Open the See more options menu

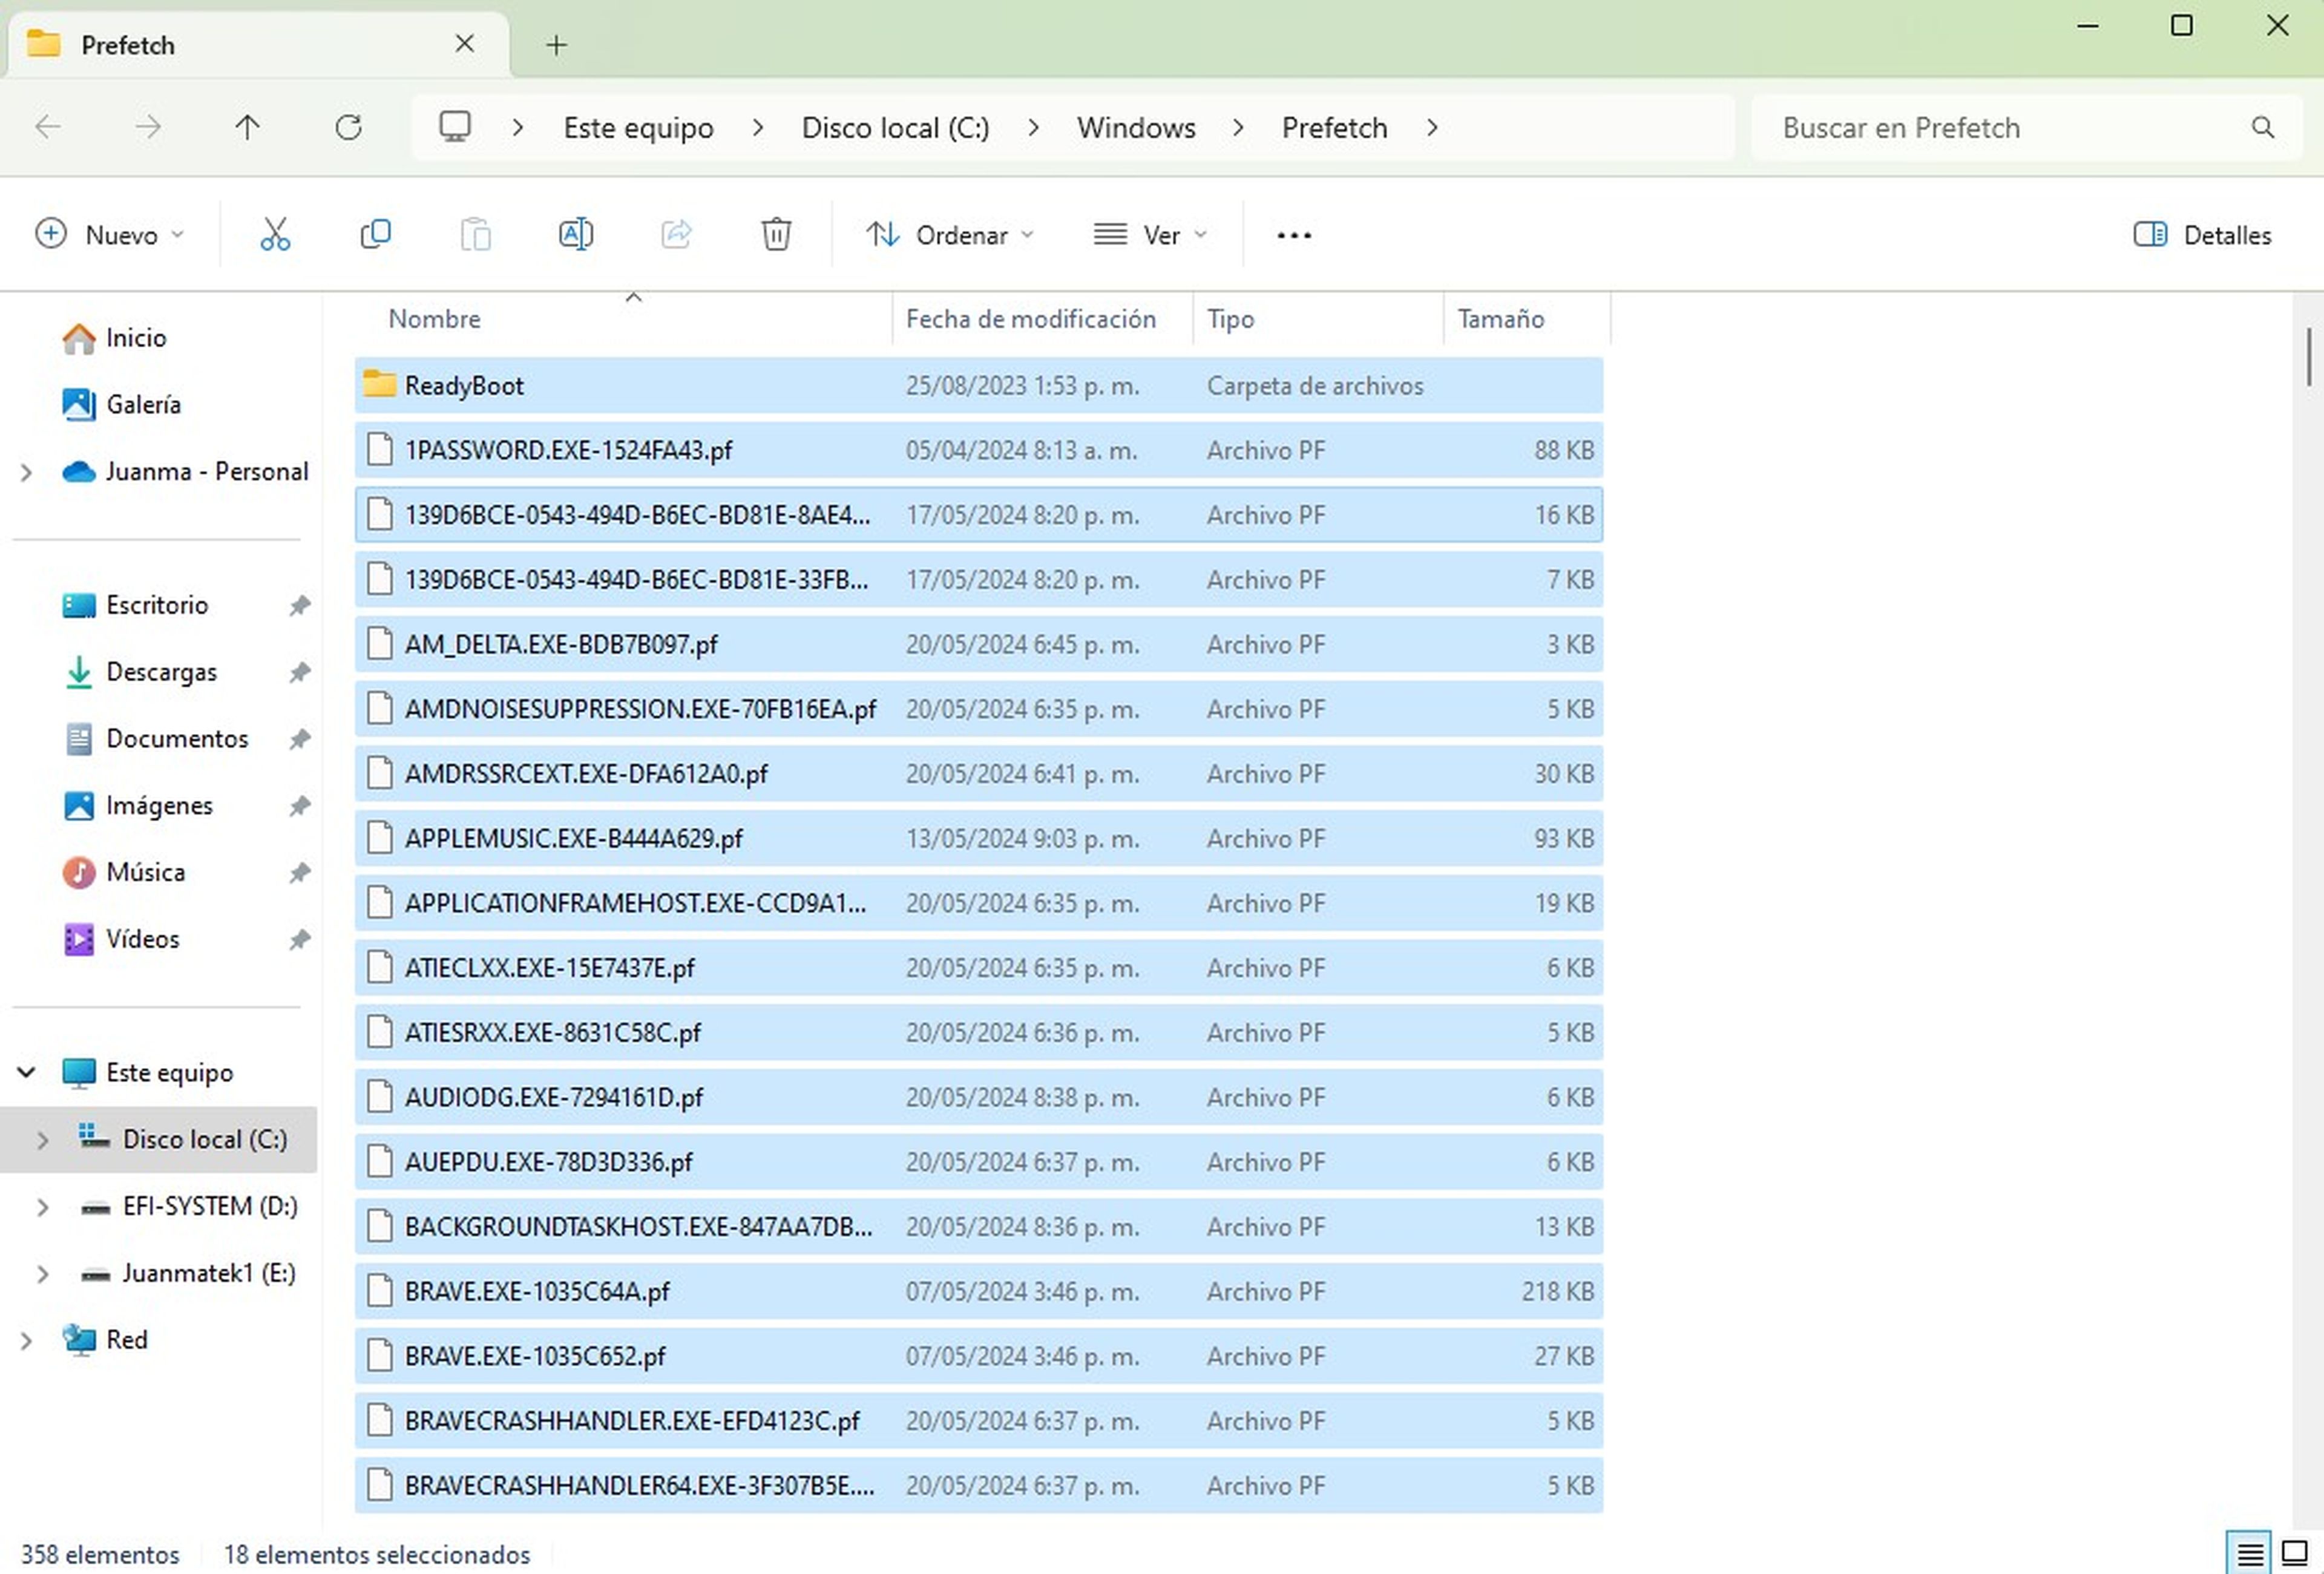pyautogui.click(x=1293, y=234)
